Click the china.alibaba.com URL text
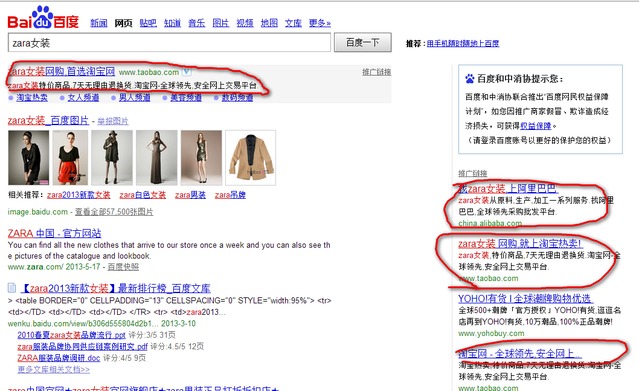 490,223
